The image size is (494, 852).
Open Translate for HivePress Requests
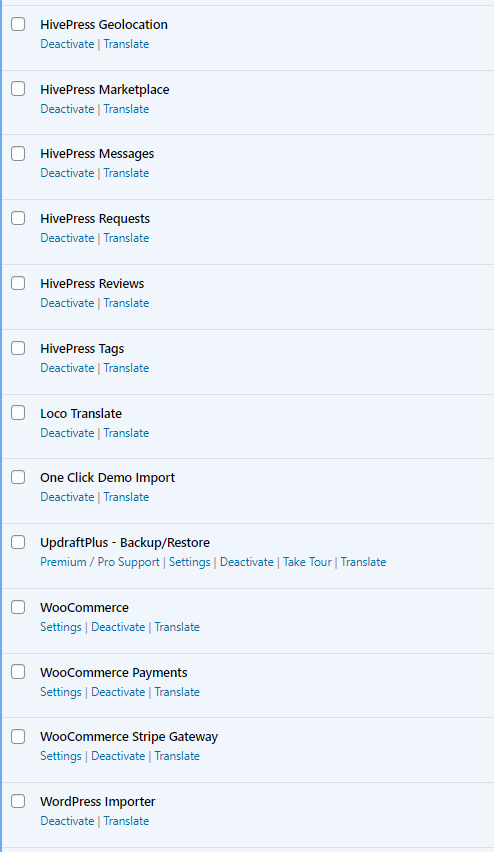click(x=126, y=238)
